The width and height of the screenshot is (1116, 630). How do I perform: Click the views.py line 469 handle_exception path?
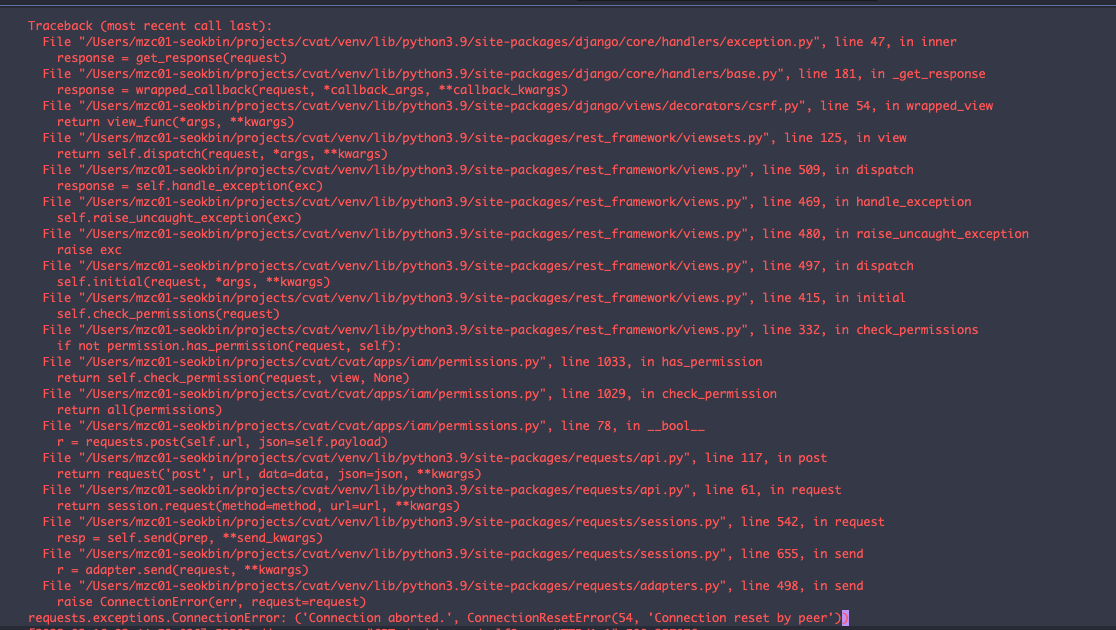pos(507,202)
